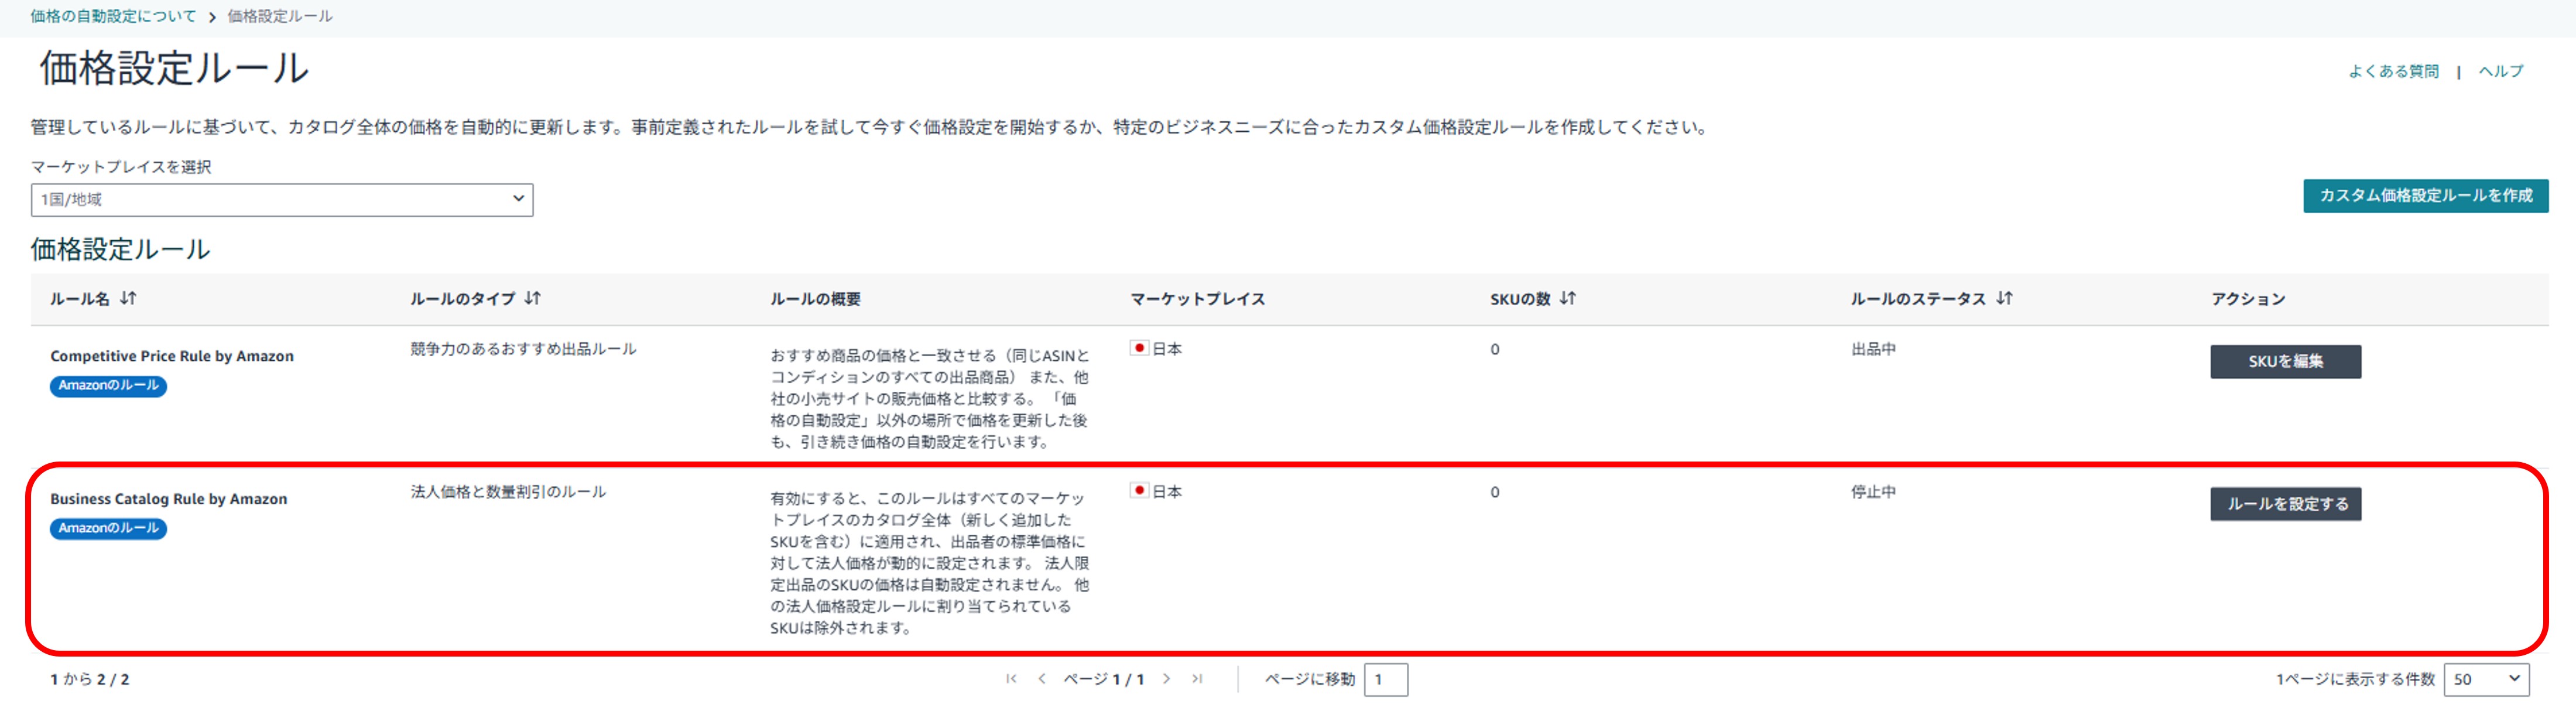Viewport: 2576px width, 721px height.
Task: Sort by ルールのステータス arrows icon
Action: 2004,298
